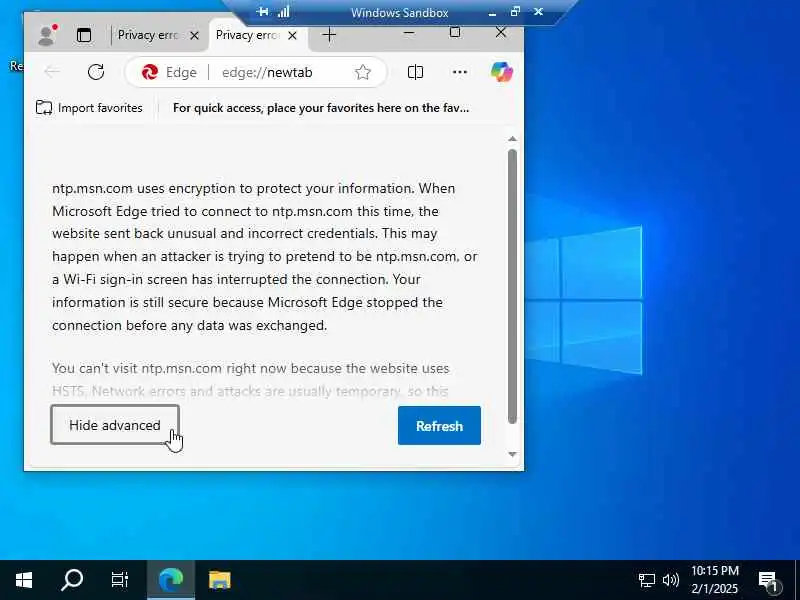The height and width of the screenshot is (600, 800).
Task: Click scrollbar down arrow on error page
Action: click(x=512, y=454)
